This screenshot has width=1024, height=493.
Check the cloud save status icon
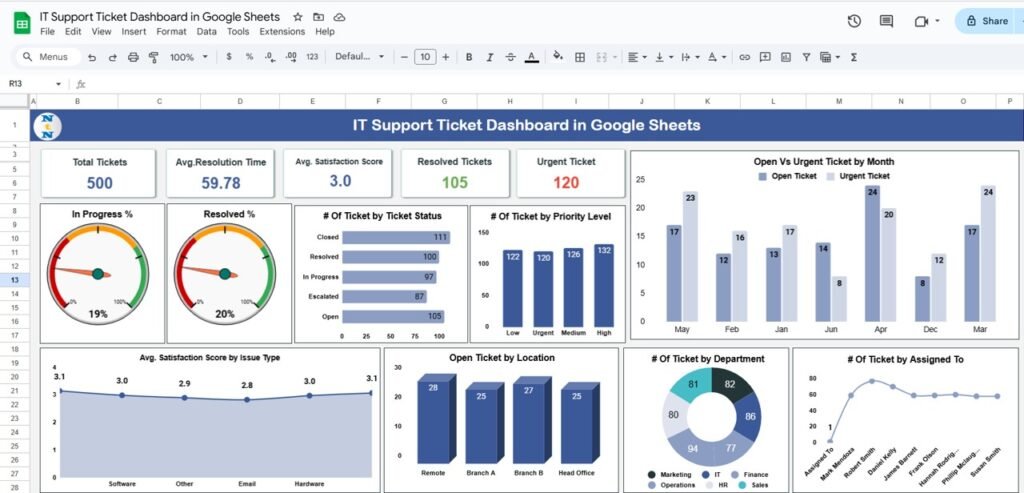pyautogui.click(x=339, y=17)
